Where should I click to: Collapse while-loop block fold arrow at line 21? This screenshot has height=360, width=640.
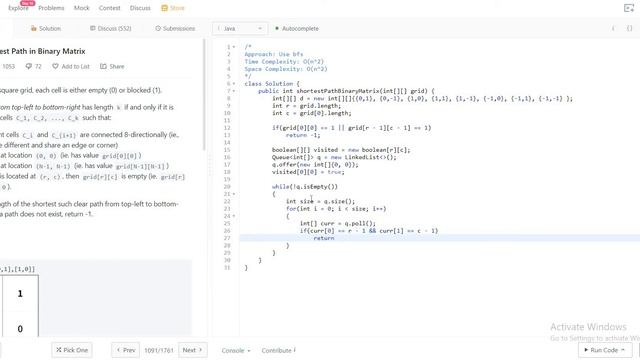(234, 194)
